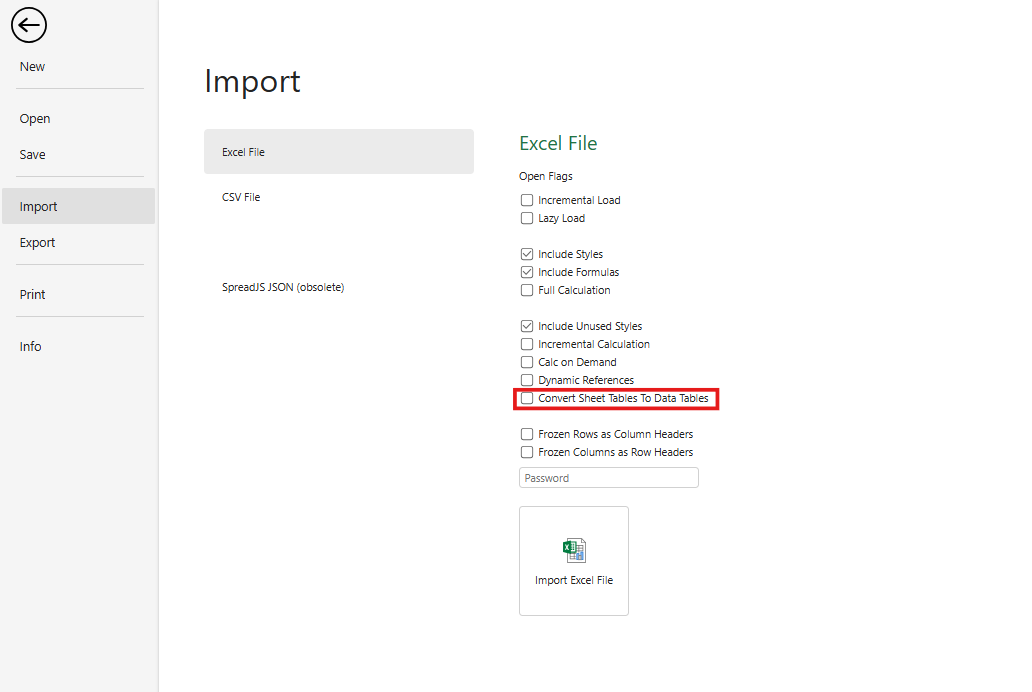Enable Dynamic References checkbox
The width and height of the screenshot is (1032, 692).
coord(527,380)
